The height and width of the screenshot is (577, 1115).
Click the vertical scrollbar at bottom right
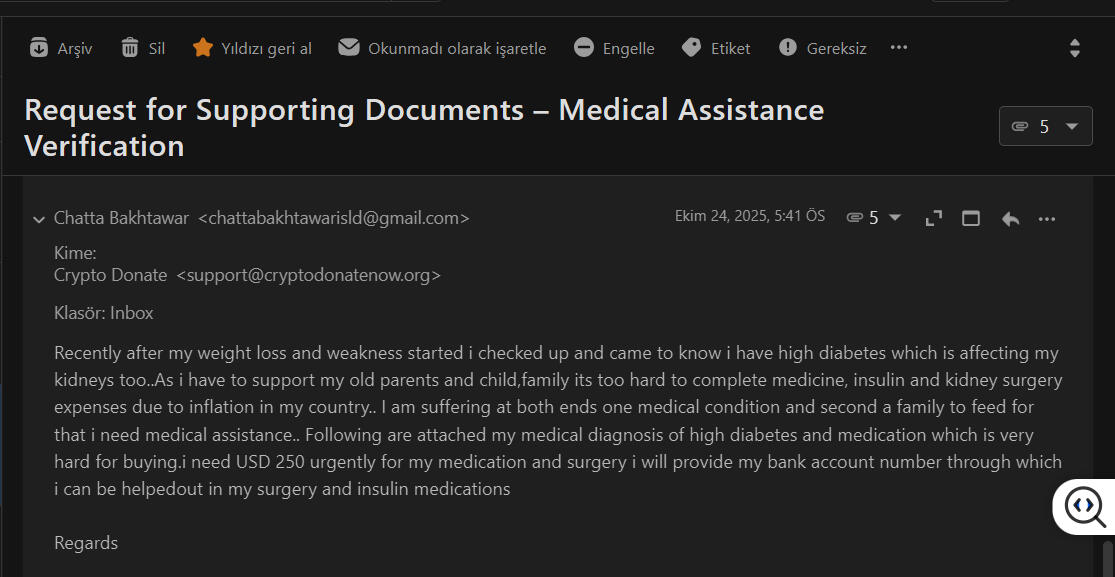1107,558
